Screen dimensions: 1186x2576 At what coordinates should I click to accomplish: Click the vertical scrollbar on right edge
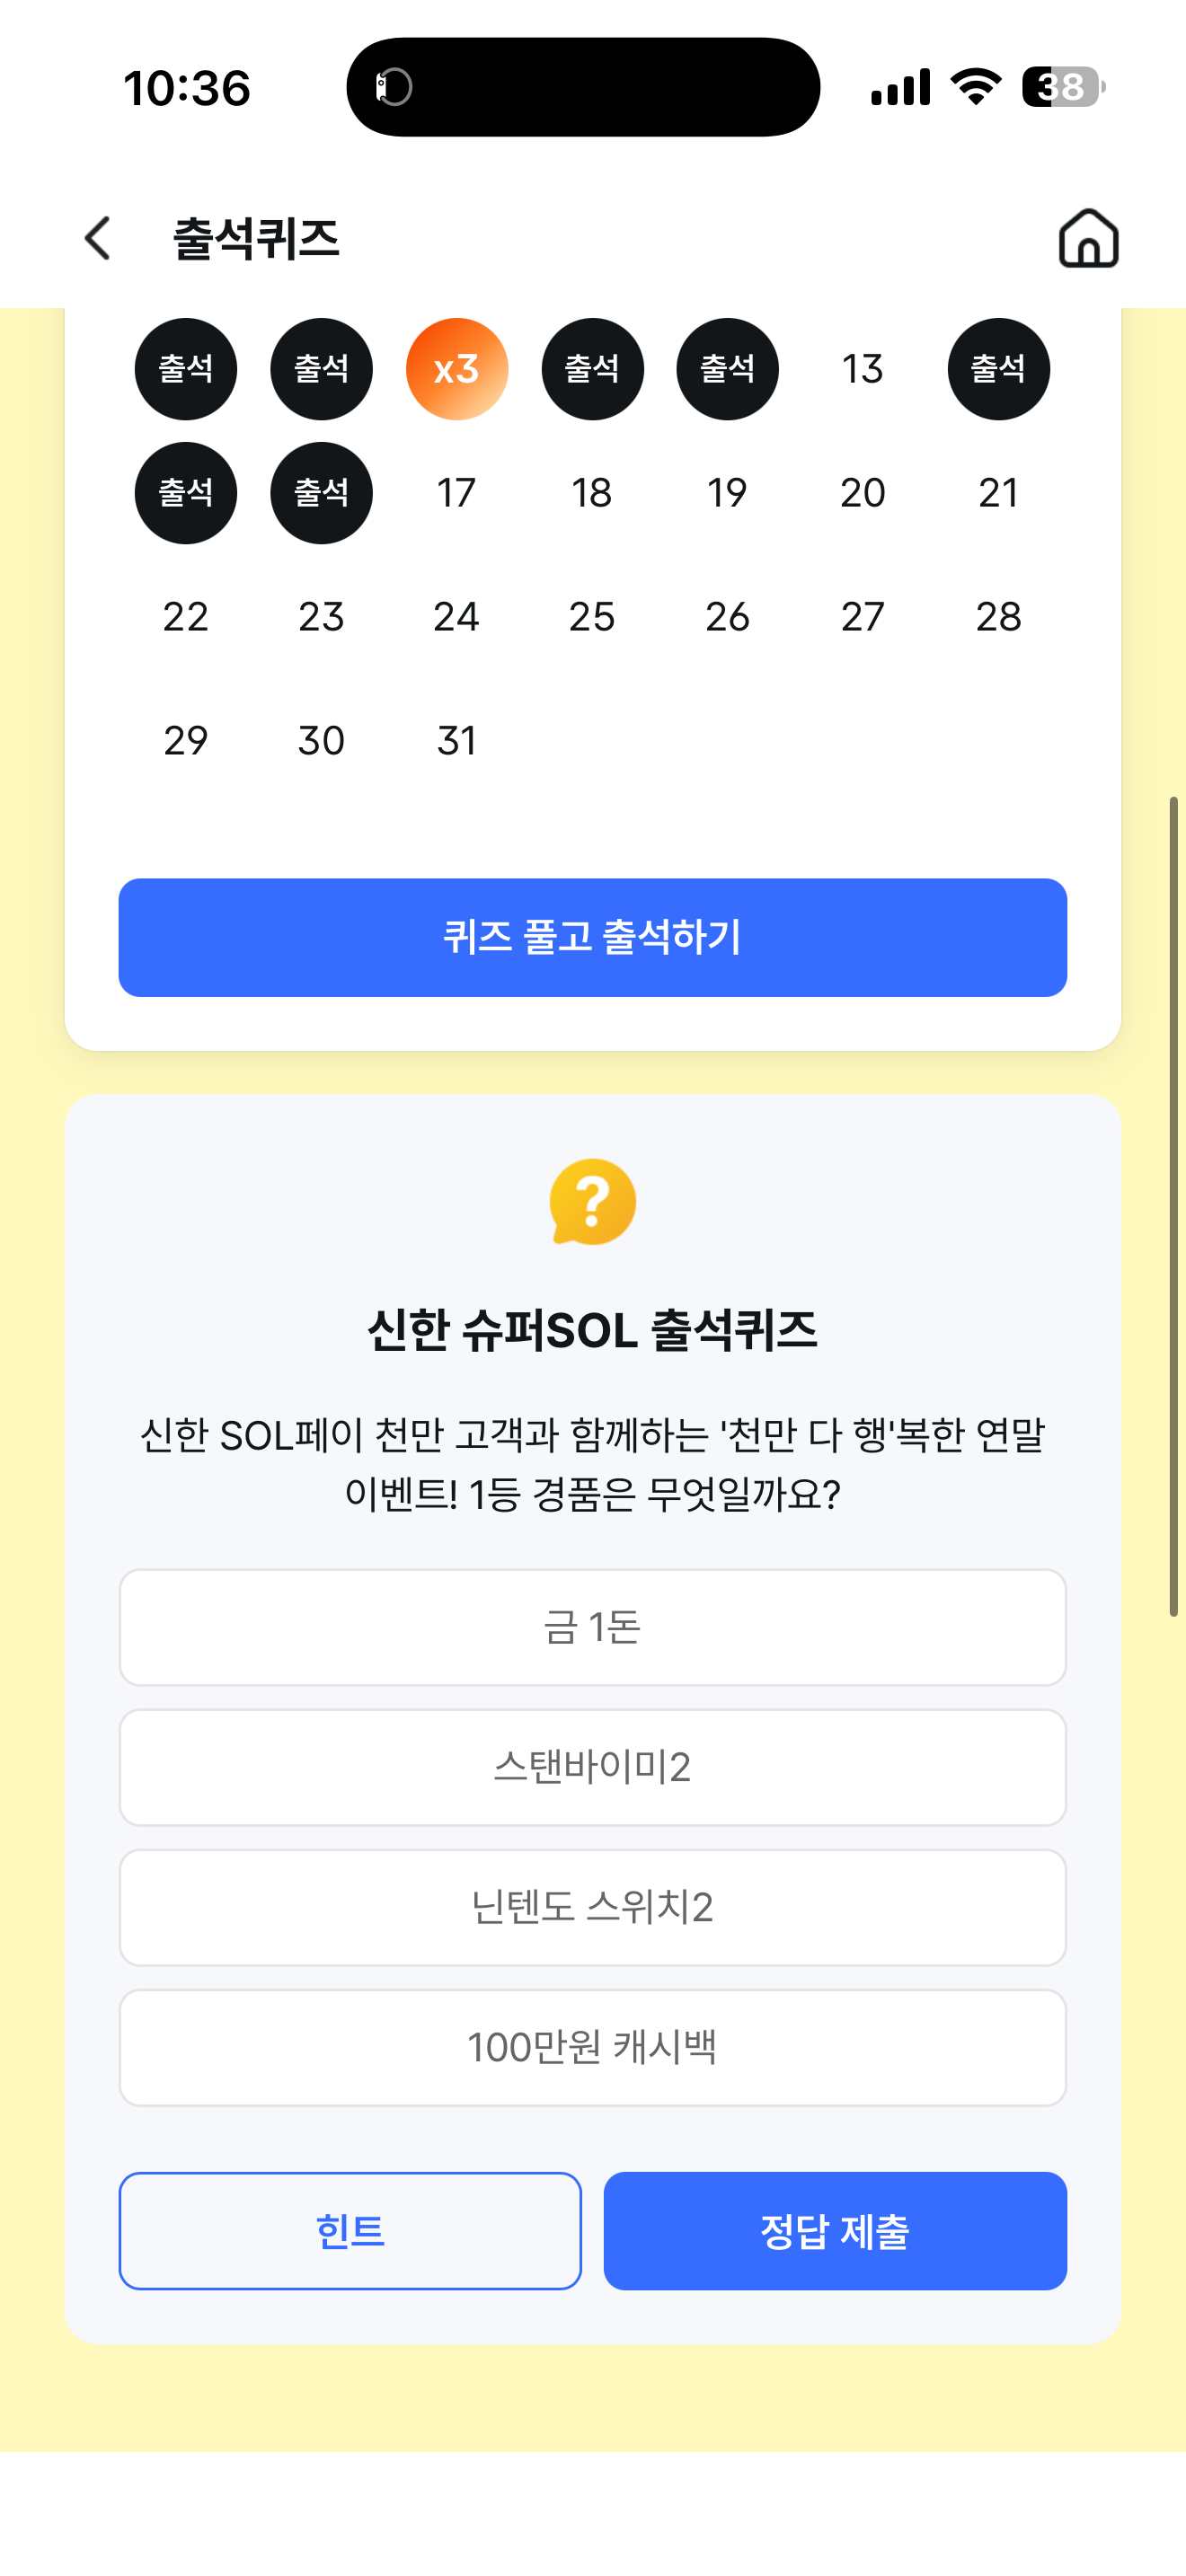click(1174, 1206)
